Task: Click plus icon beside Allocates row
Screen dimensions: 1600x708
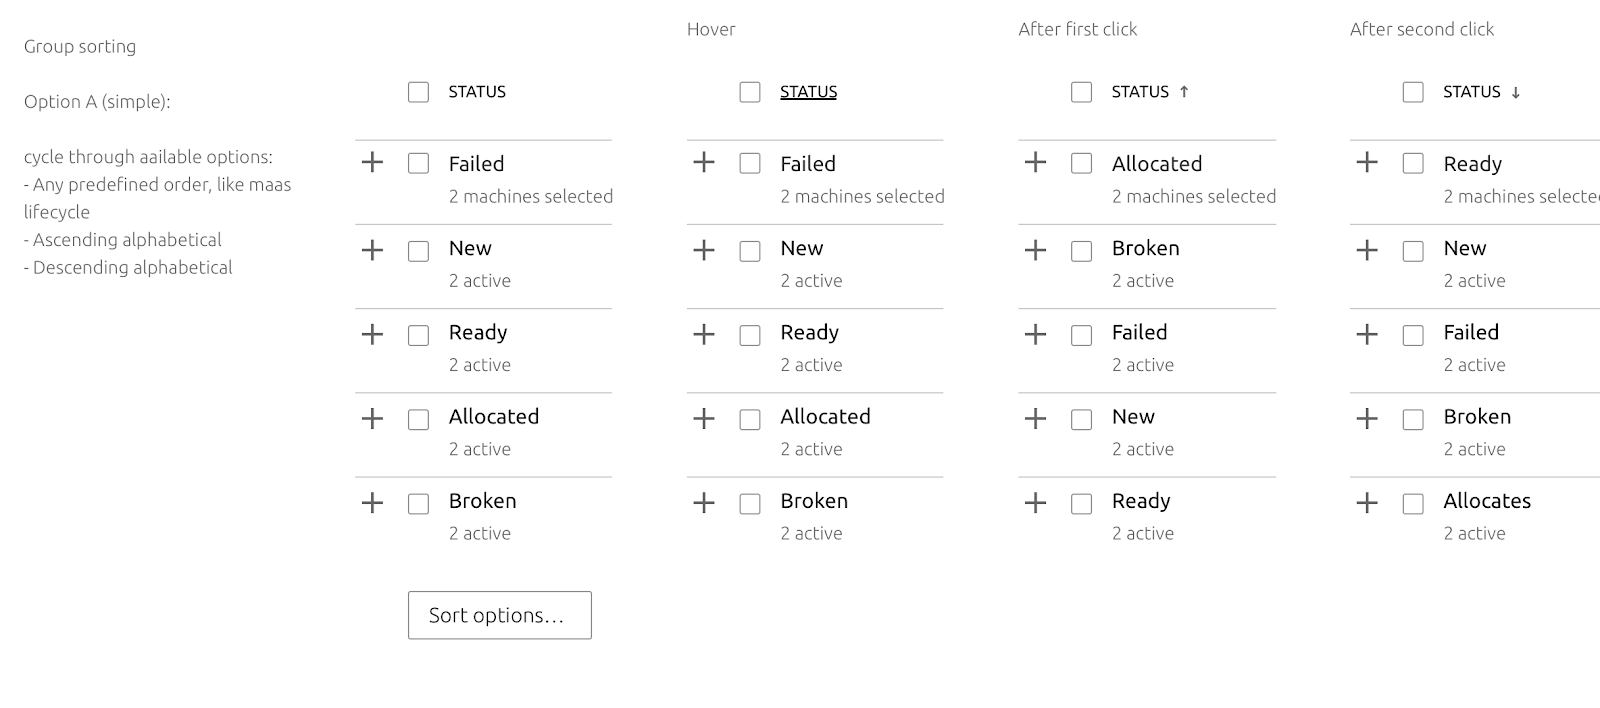Action: pos(1367,503)
